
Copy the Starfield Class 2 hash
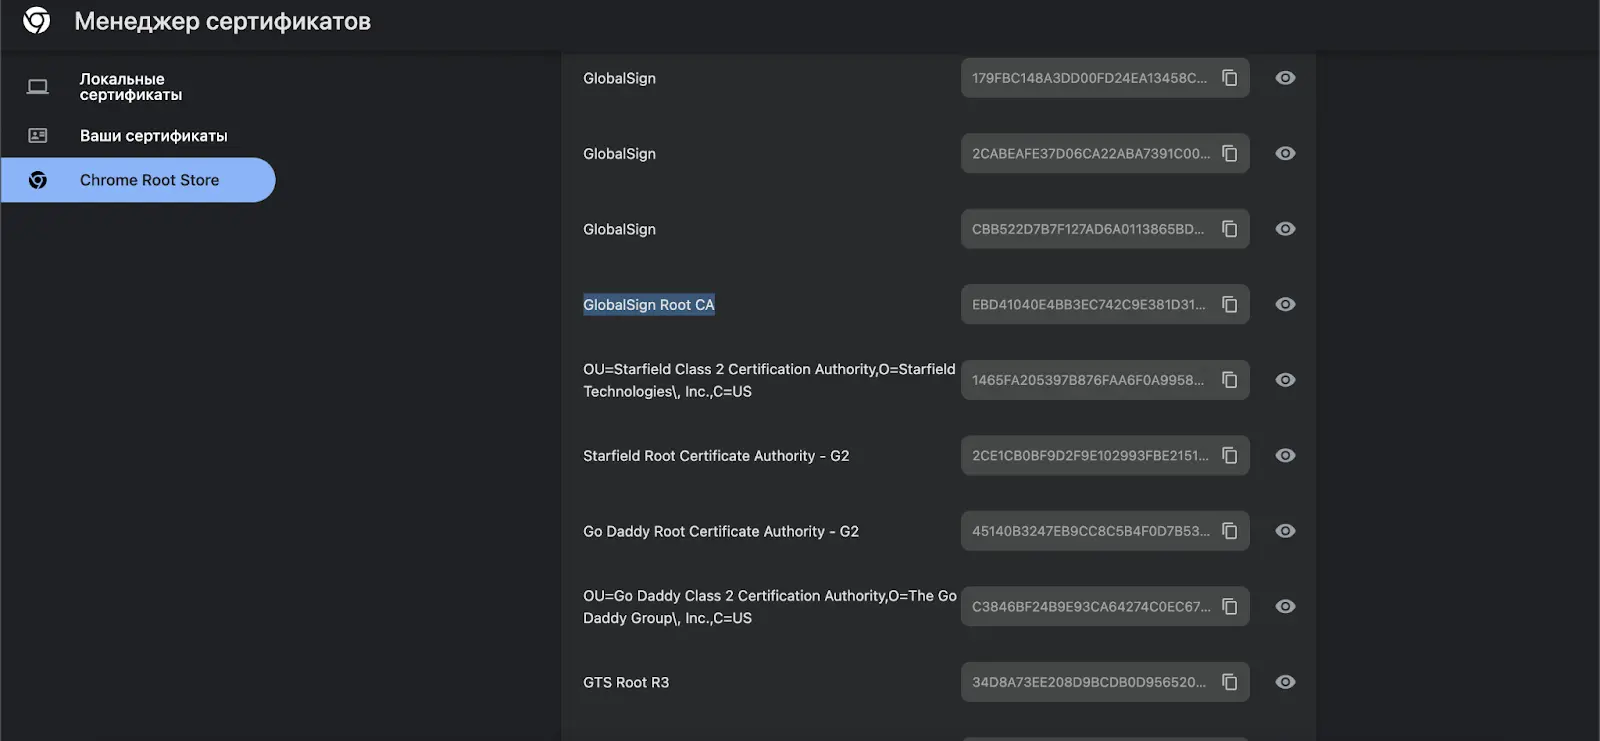[1230, 380]
